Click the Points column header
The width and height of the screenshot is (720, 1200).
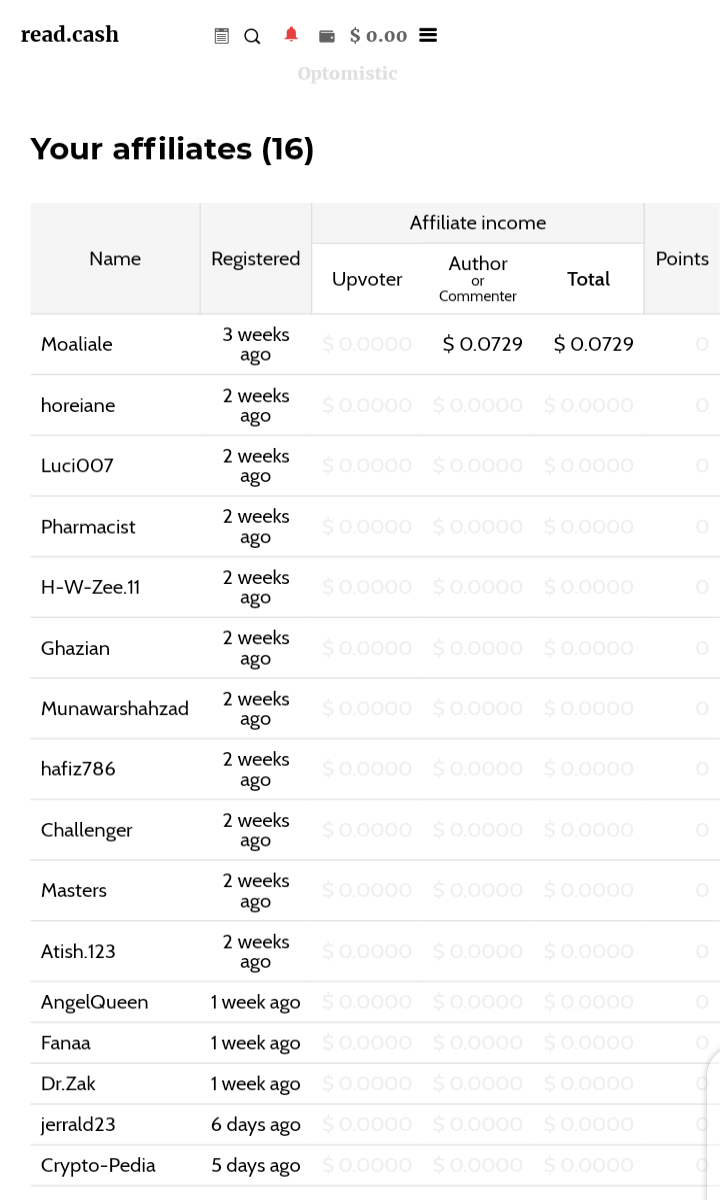(x=682, y=259)
